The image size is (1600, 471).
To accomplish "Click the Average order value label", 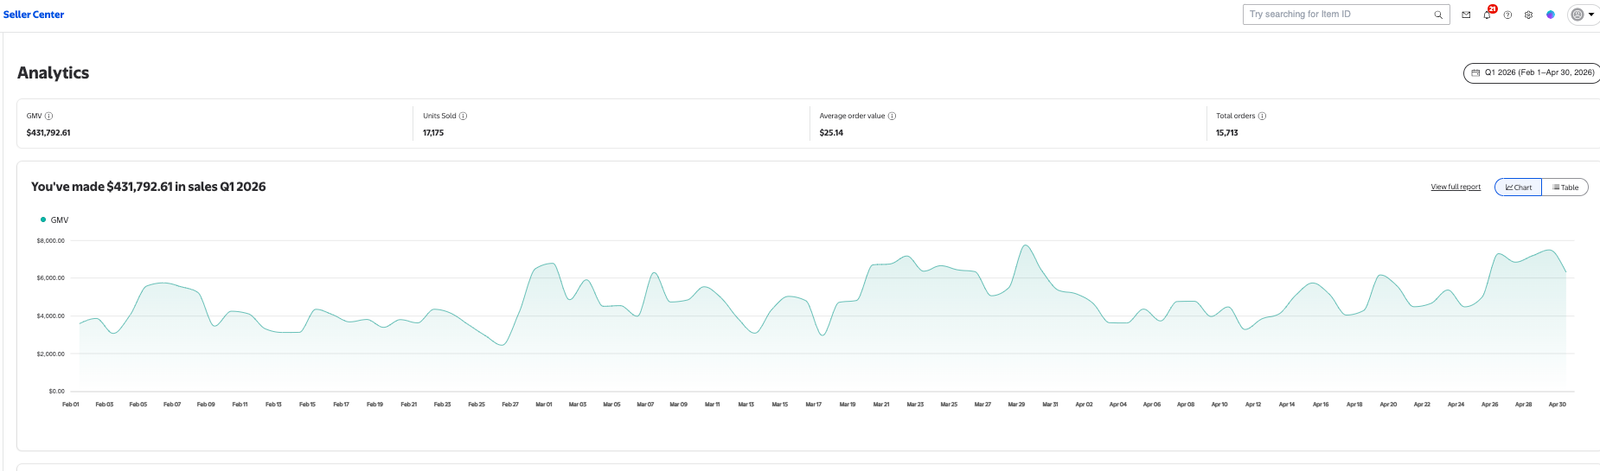I will [x=852, y=116].
